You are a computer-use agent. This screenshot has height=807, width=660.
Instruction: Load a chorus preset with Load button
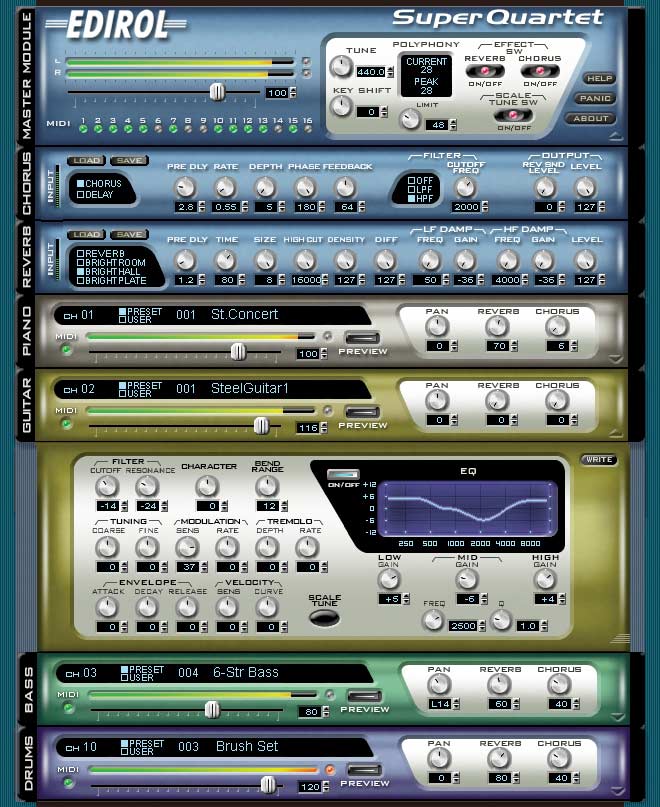click(x=86, y=161)
